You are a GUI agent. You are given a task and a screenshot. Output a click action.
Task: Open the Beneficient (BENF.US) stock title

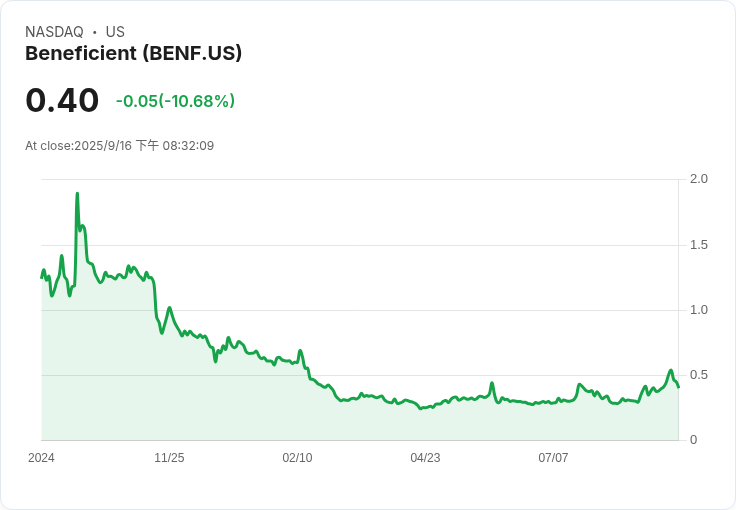pyautogui.click(x=133, y=53)
